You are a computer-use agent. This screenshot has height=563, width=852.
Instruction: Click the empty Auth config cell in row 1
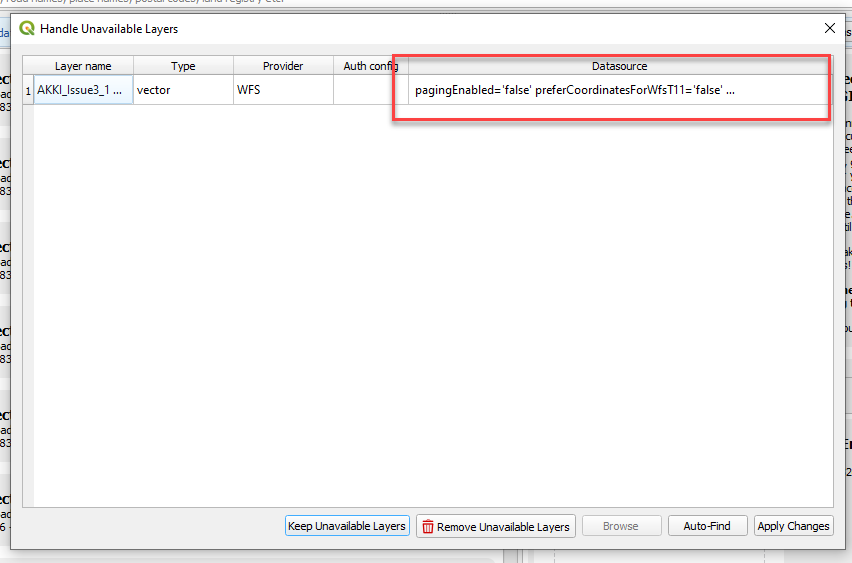pos(371,90)
